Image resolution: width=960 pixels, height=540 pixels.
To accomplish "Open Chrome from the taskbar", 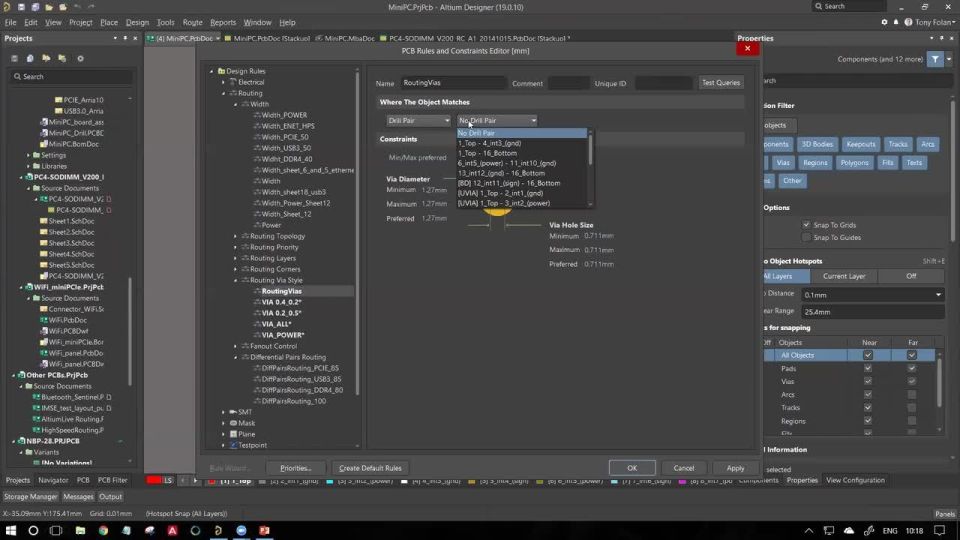I will coord(103,530).
